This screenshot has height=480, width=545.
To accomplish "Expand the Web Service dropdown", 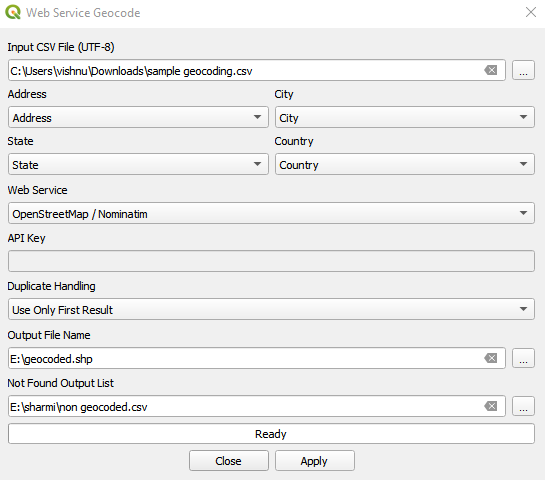I will 271,213.
